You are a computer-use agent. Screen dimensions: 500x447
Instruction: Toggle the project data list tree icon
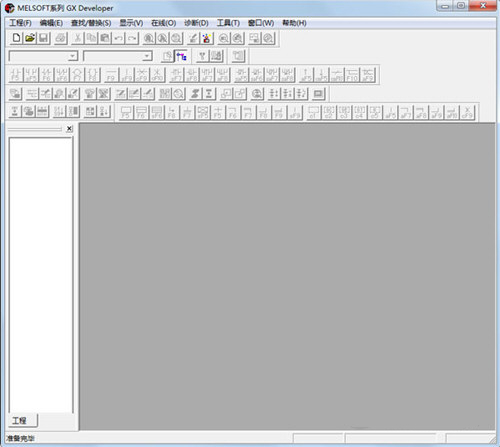[x=181, y=56]
